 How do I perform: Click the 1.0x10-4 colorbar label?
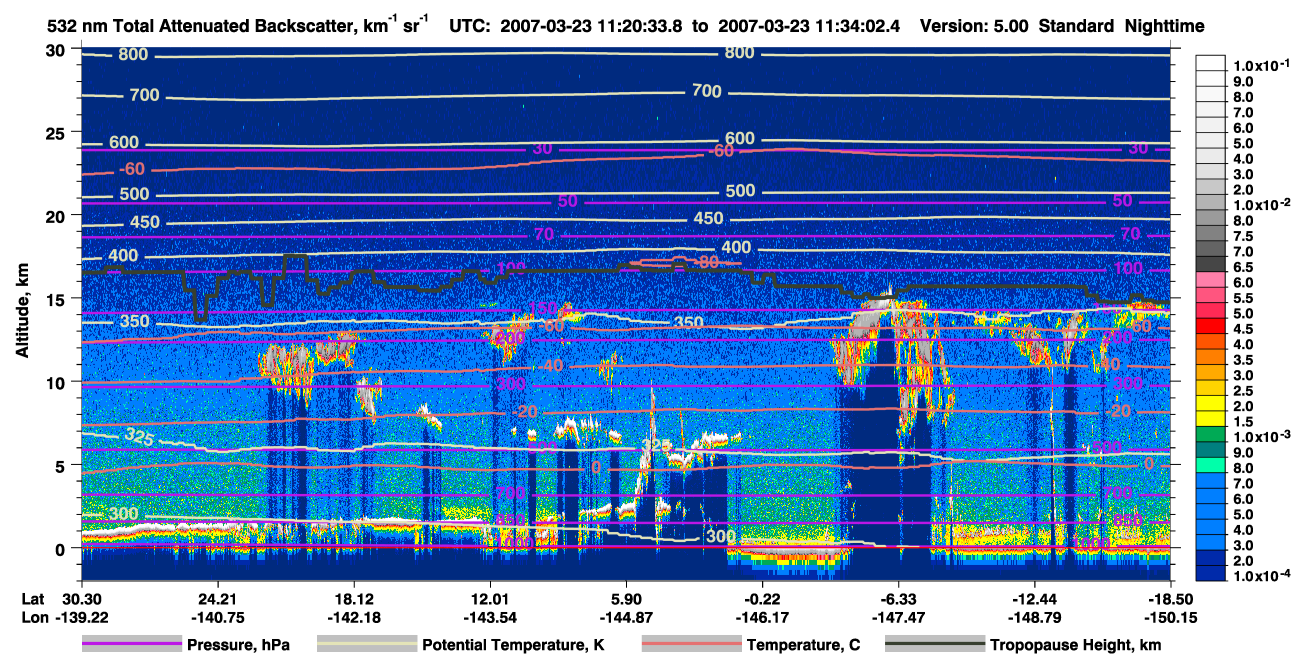coord(1262,576)
